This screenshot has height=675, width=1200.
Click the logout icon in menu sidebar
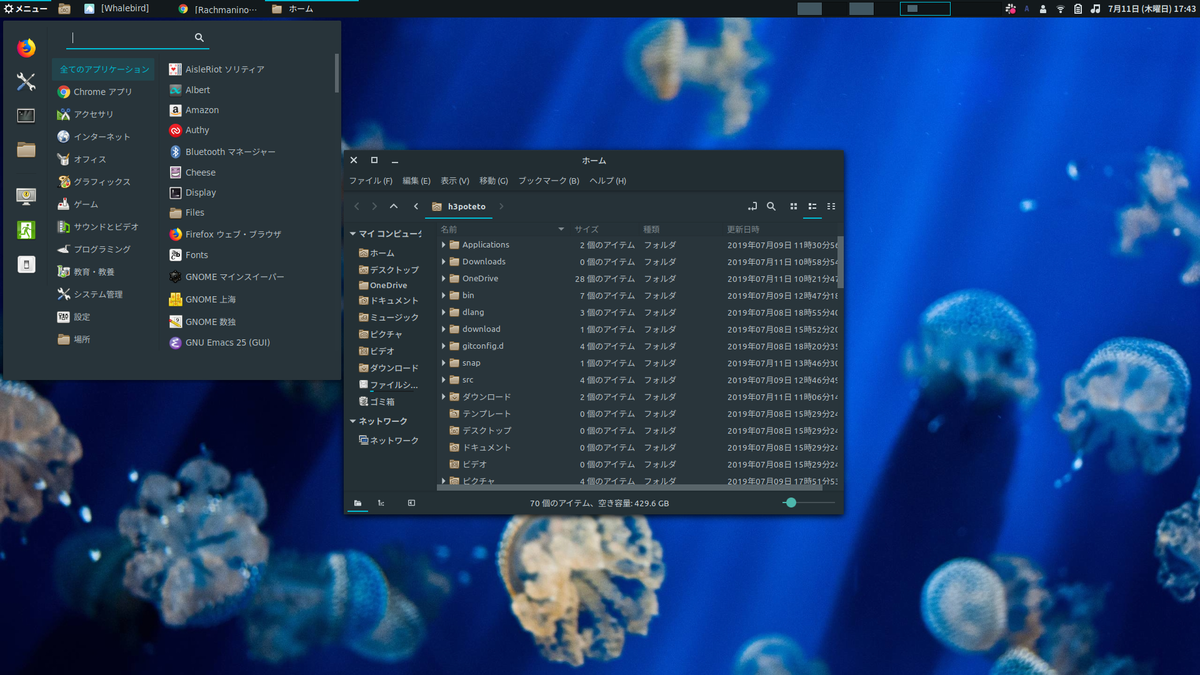tap(26, 230)
